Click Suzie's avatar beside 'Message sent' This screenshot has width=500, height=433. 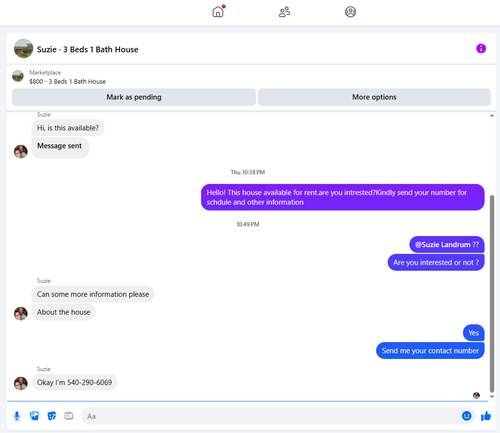[x=21, y=151]
